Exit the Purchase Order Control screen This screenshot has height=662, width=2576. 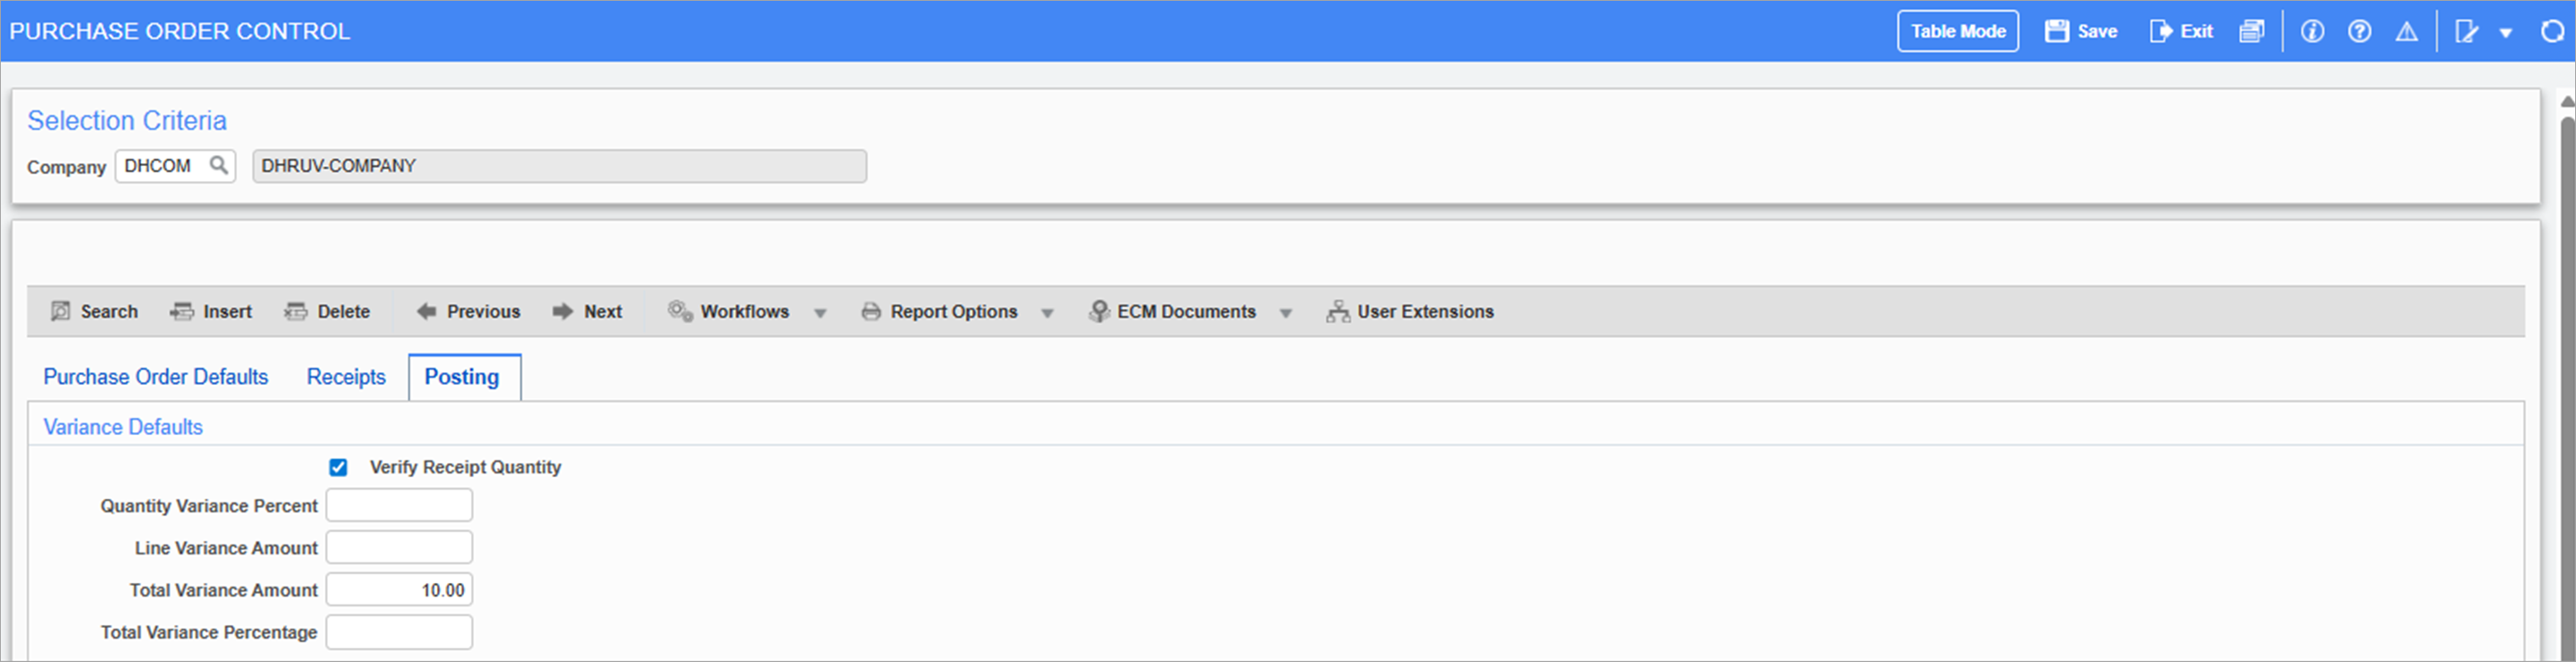[x=2181, y=31]
